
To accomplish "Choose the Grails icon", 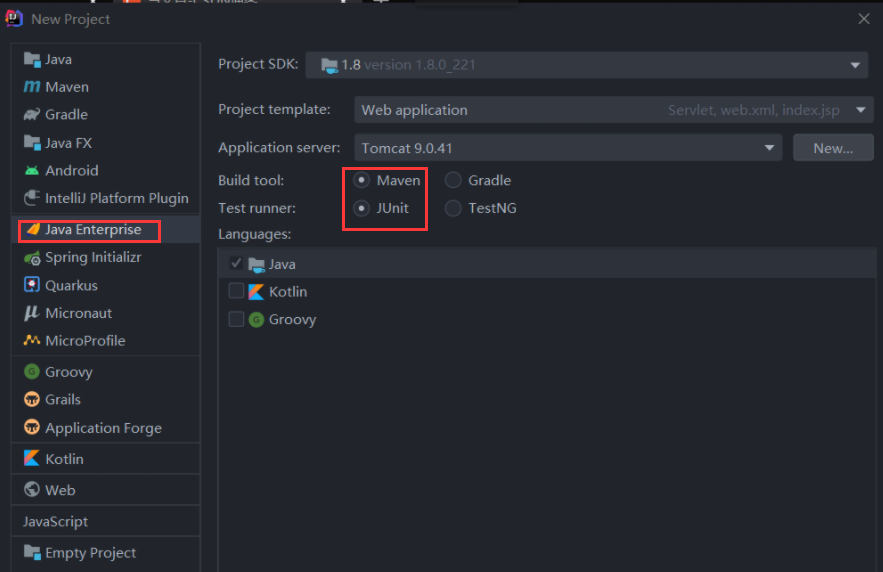I will [32, 399].
